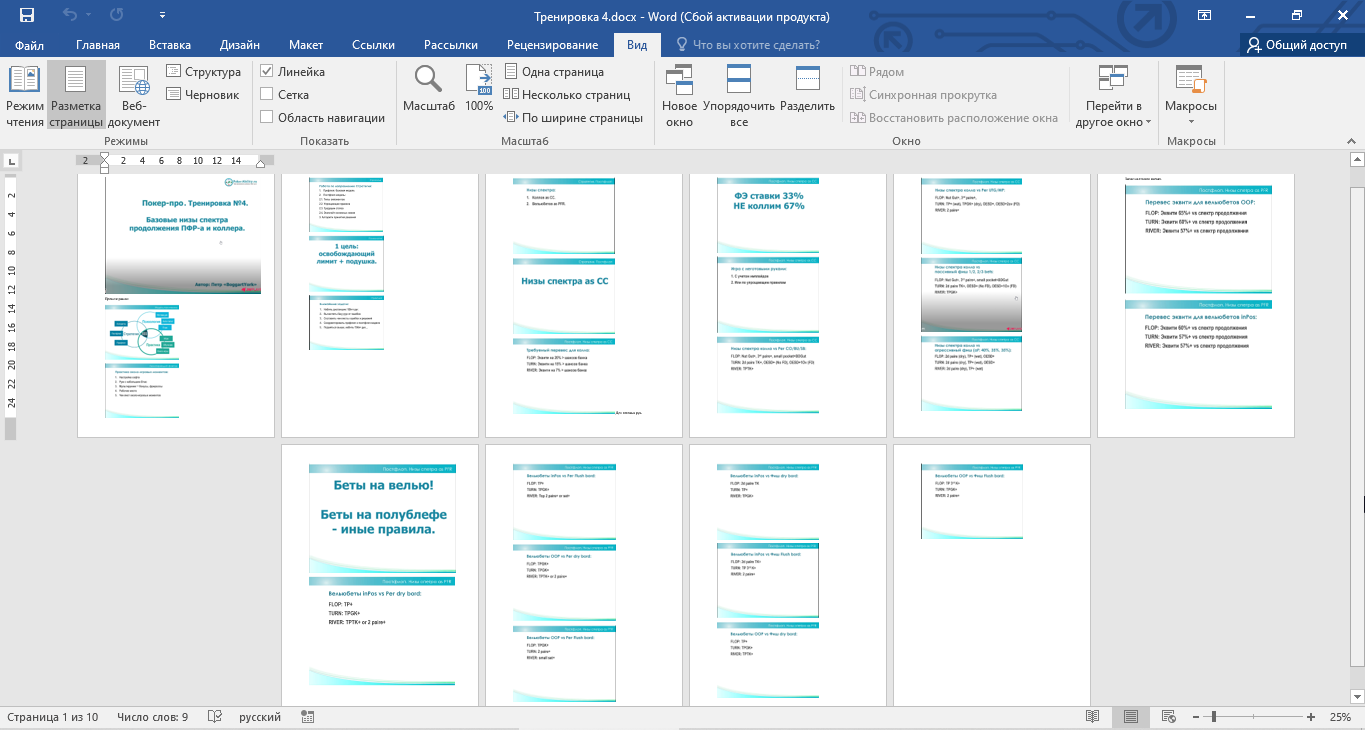Open the References (Ссылки) tab

(373, 45)
